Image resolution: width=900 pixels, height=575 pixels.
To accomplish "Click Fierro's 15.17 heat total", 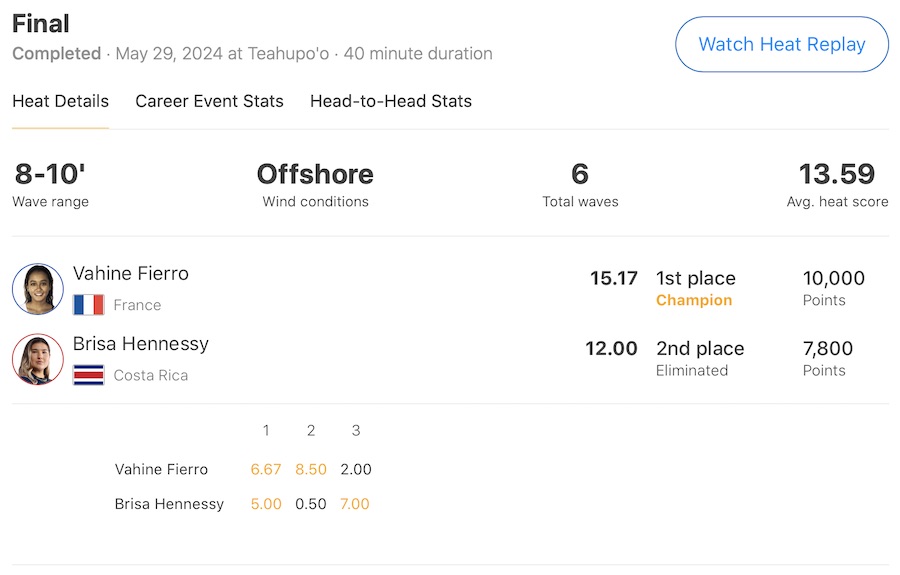I will pyautogui.click(x=613, y=278).
